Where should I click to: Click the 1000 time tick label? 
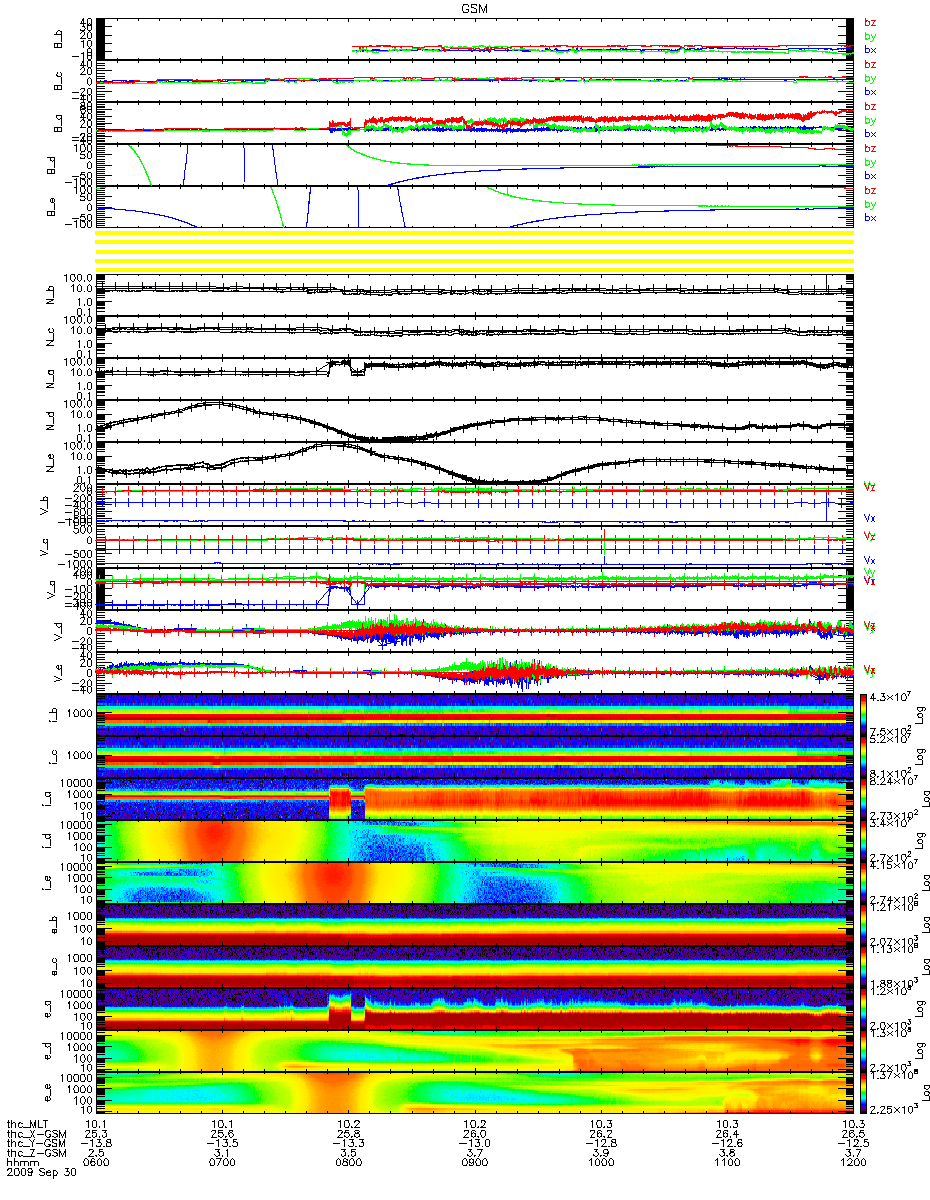tap(601, 1164)
